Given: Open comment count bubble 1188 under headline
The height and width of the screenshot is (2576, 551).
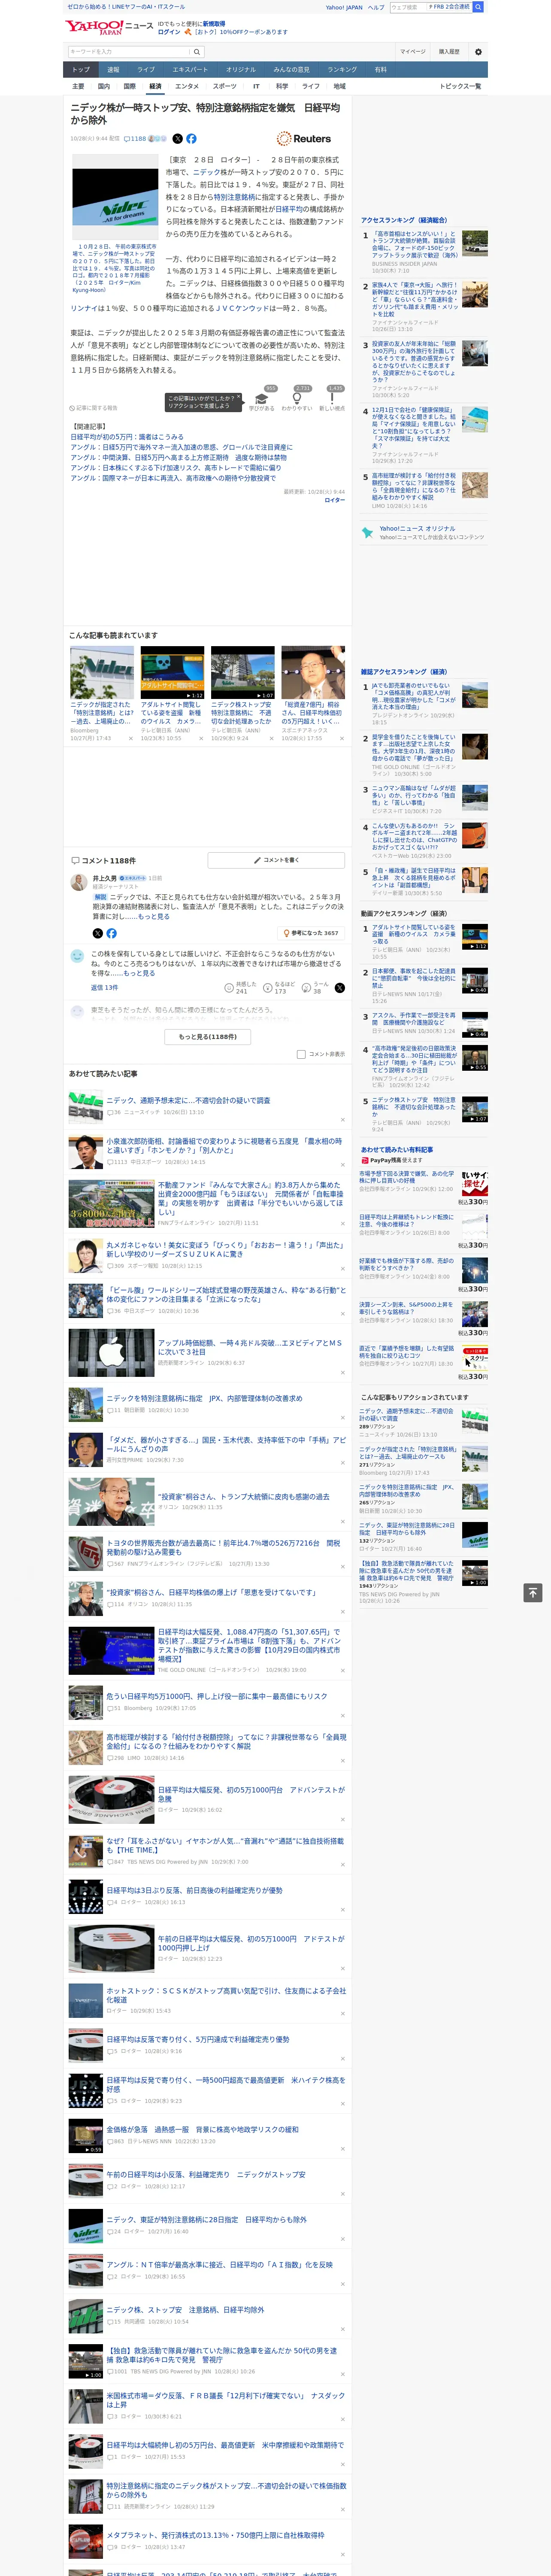Looking at the screenshot, I should click(135, 139).
